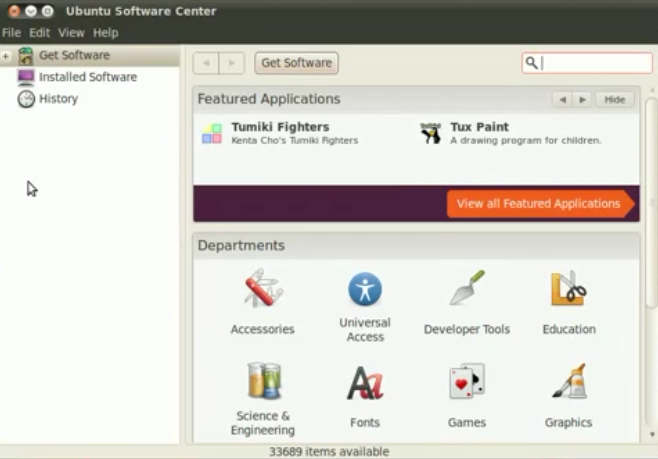Click the Graphics label

point(568,422)
